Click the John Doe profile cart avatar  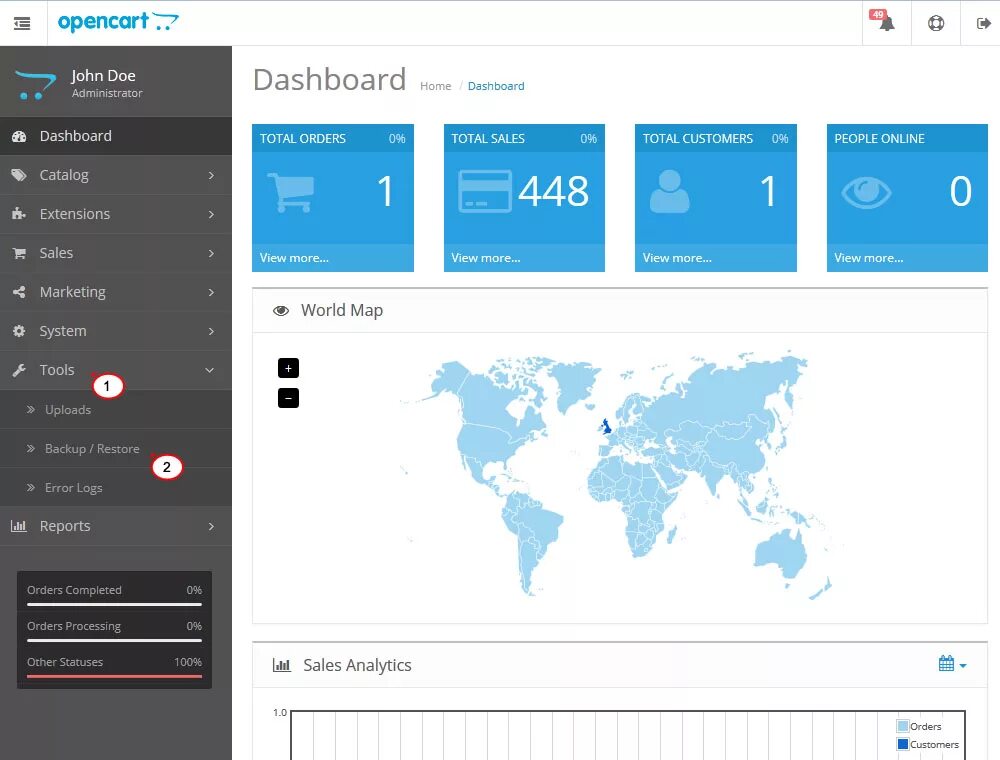(x=35, y=85)
